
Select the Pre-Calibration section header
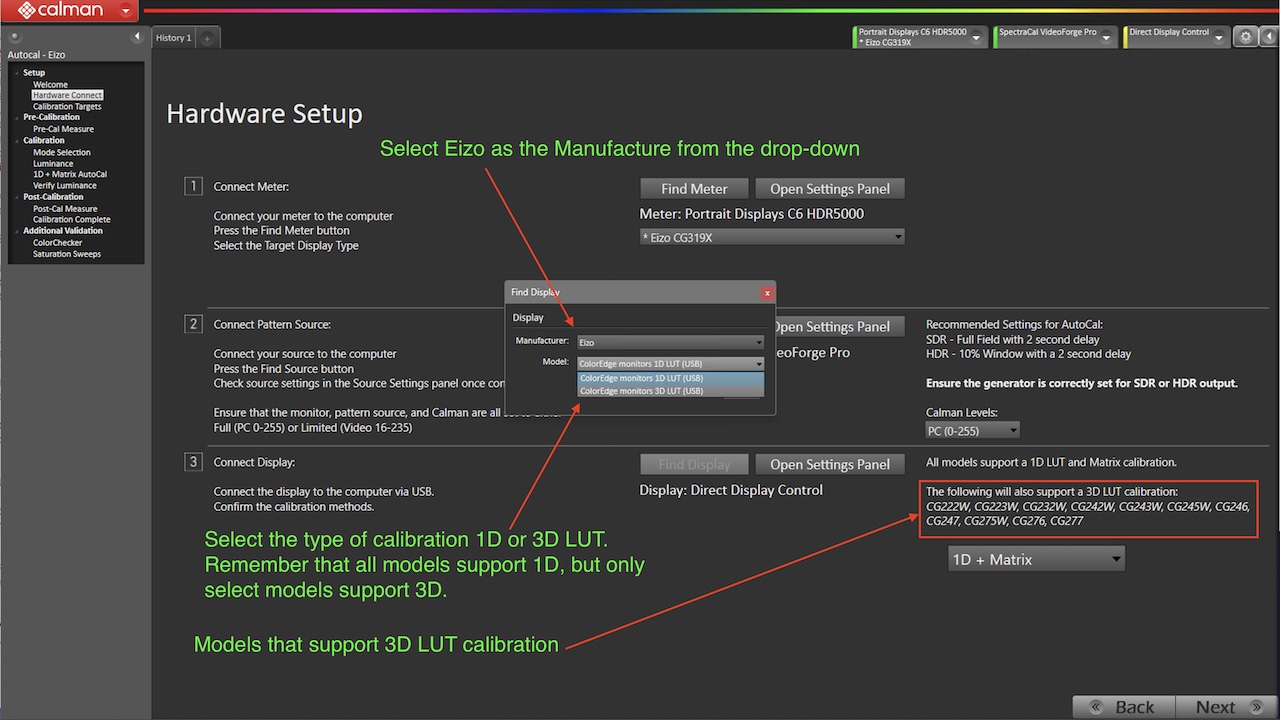[x=51, y=117]
